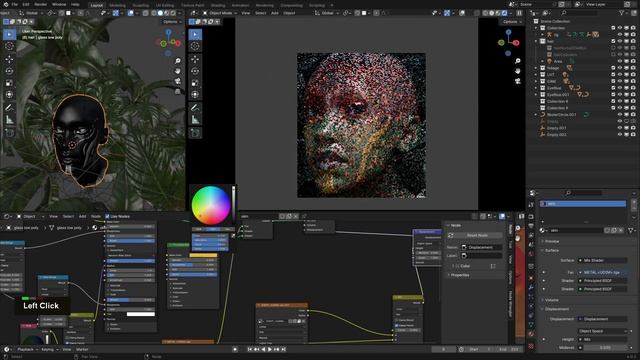640x360 pixels.
Task: Click pan hand icon in right viewport
Action: (518, 71)
